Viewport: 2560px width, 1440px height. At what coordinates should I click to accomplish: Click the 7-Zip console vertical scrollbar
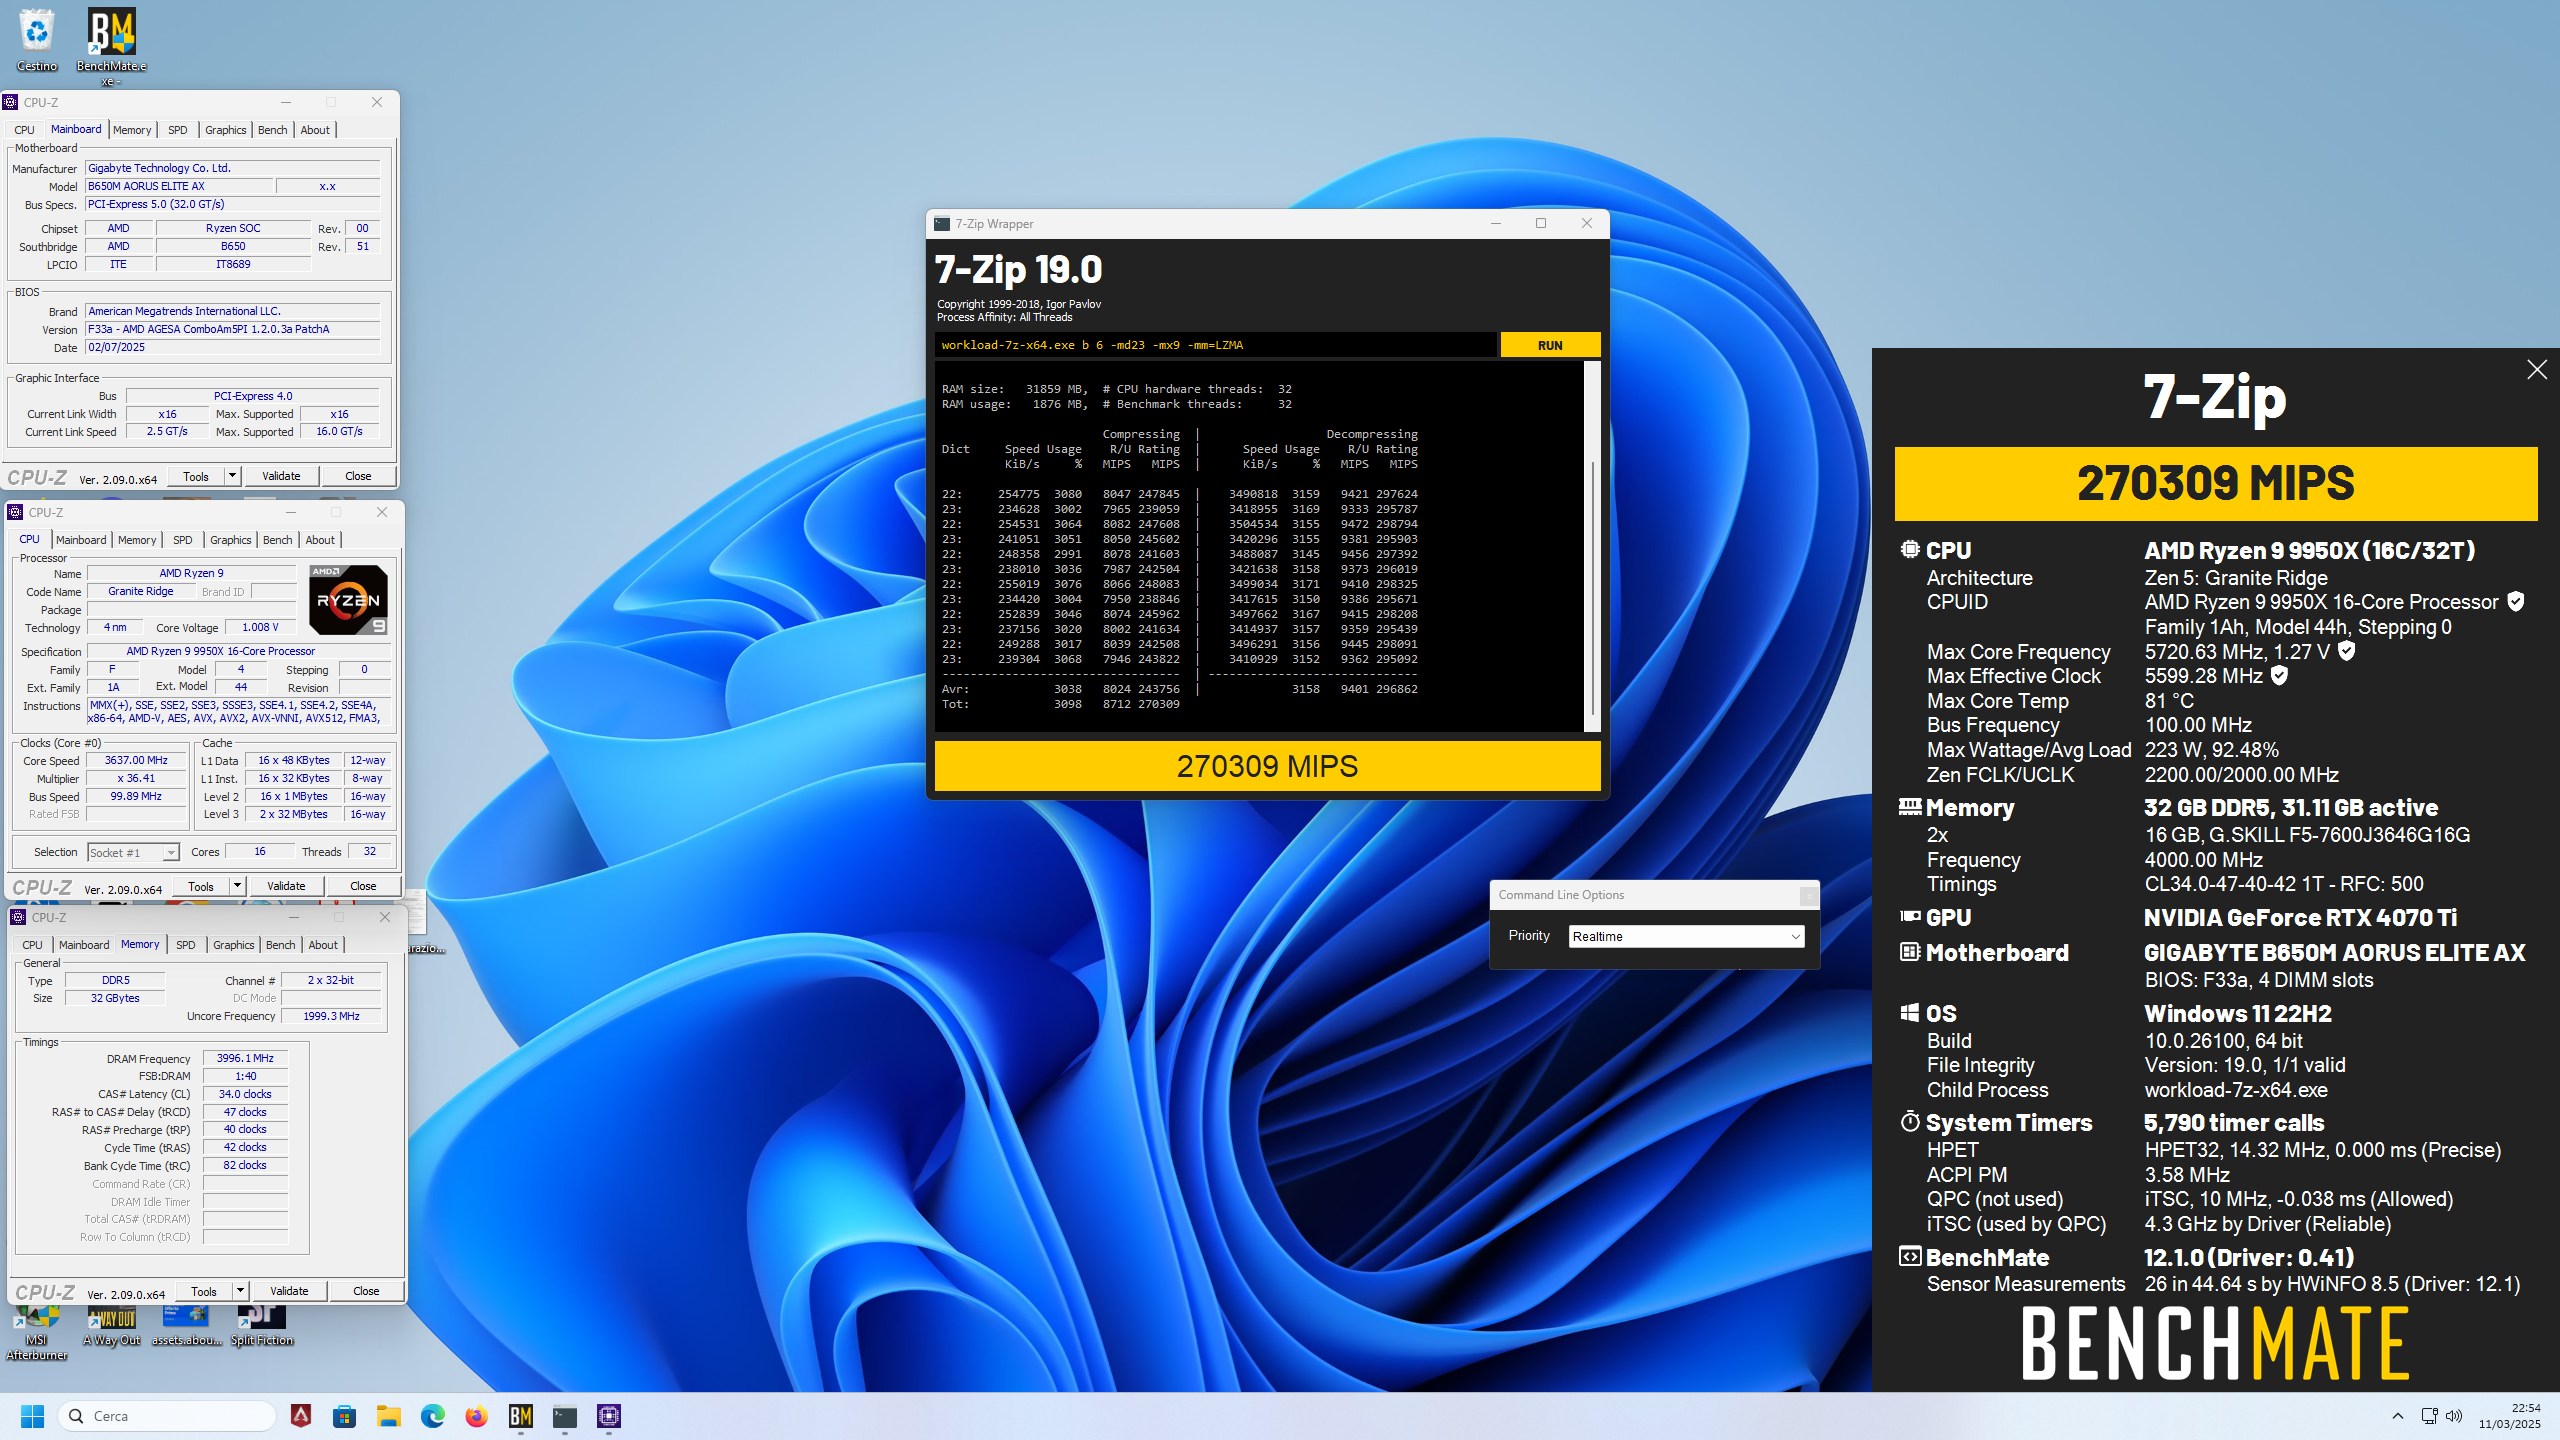point(1592,546)
